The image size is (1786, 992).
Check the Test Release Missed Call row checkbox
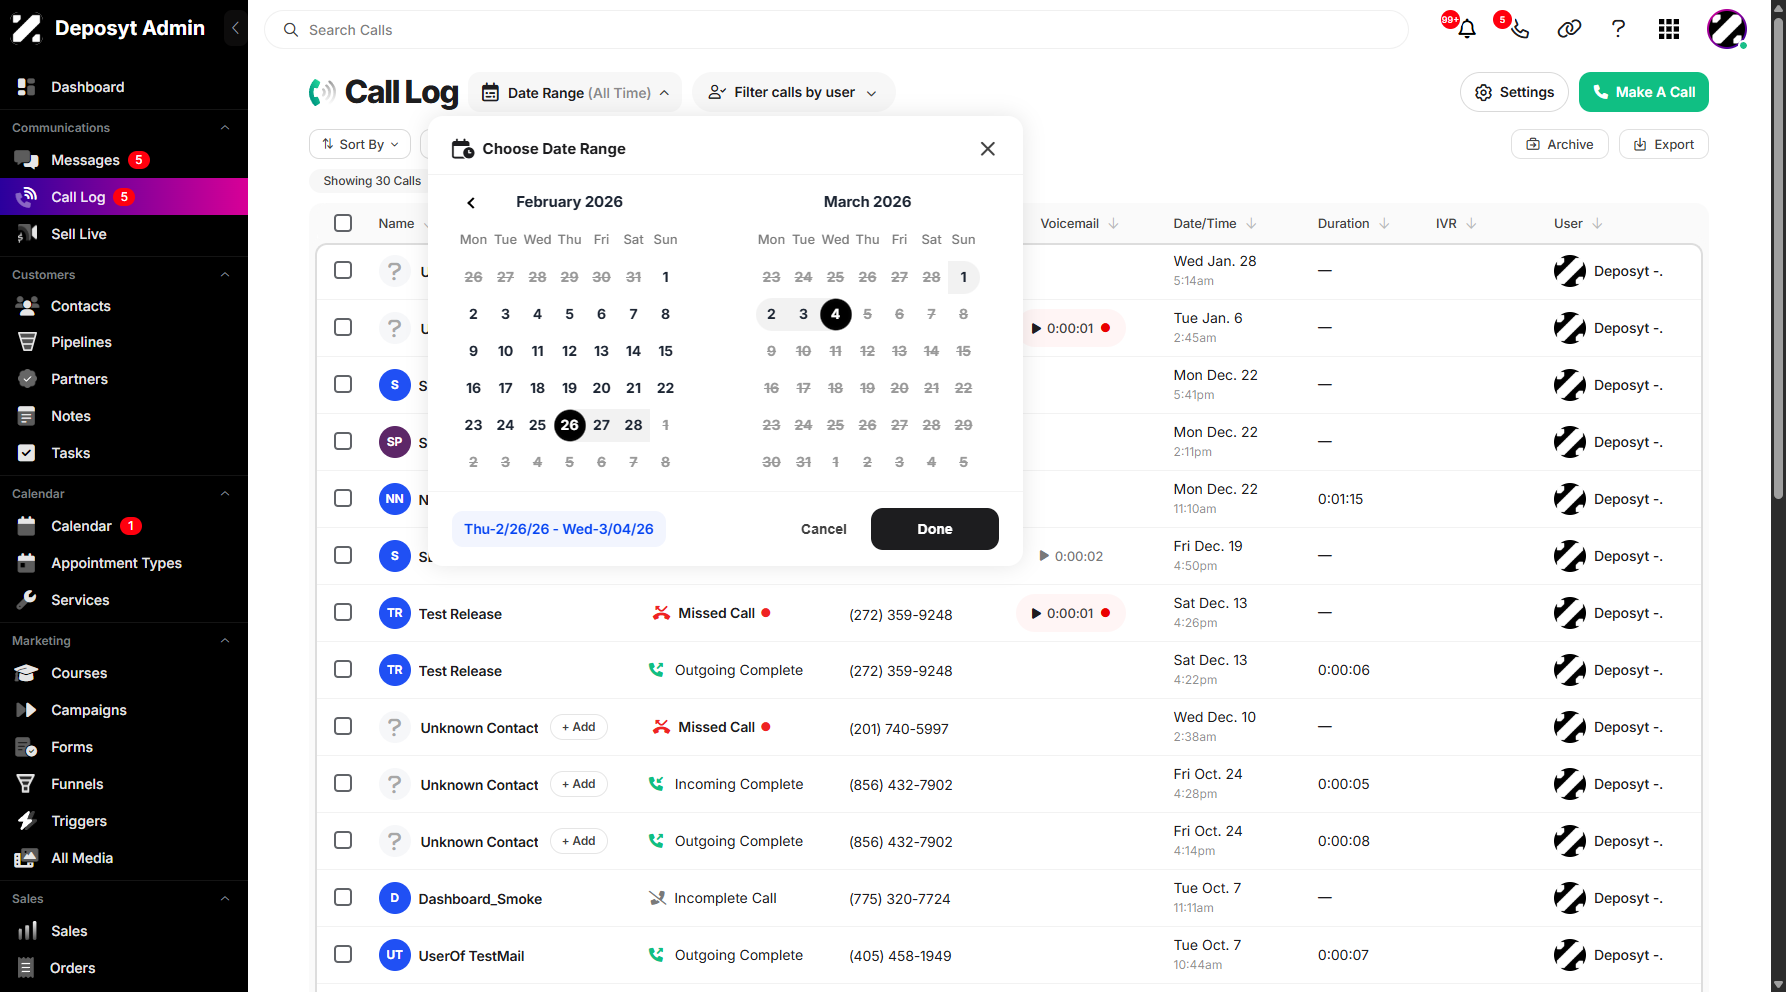(343, 612)
